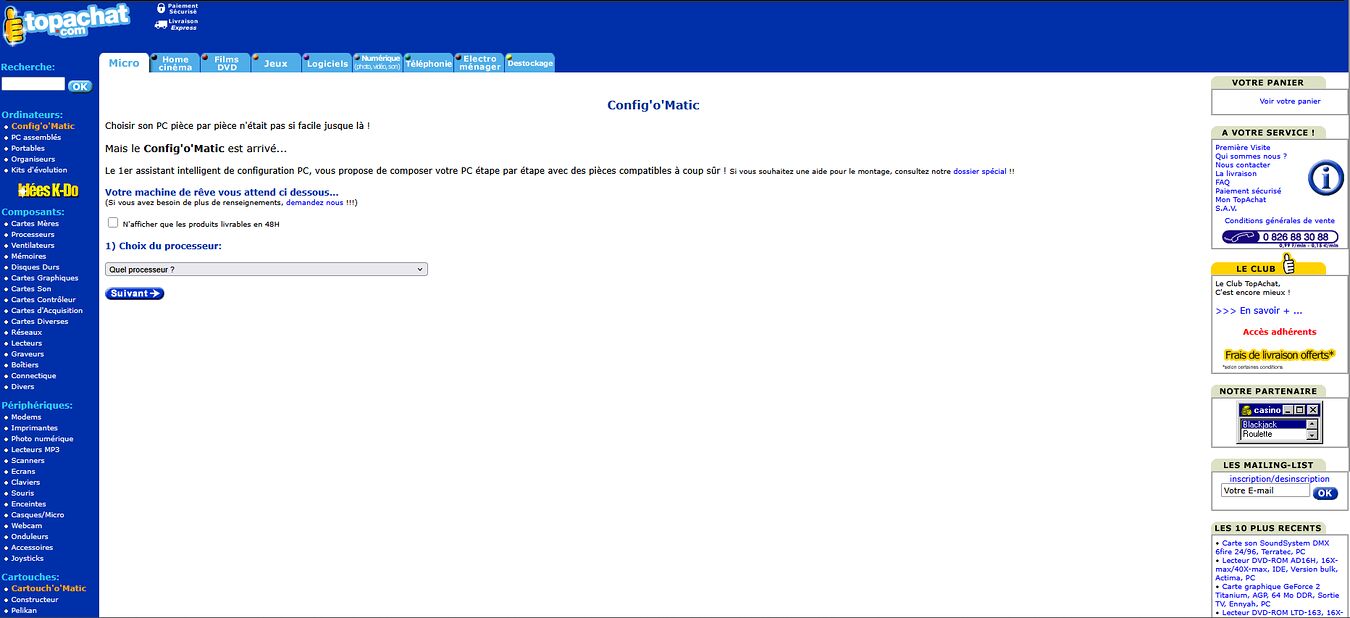Click Nous contacter link
Screen dimensions: 1350x618
click(x=1243, y=165)
